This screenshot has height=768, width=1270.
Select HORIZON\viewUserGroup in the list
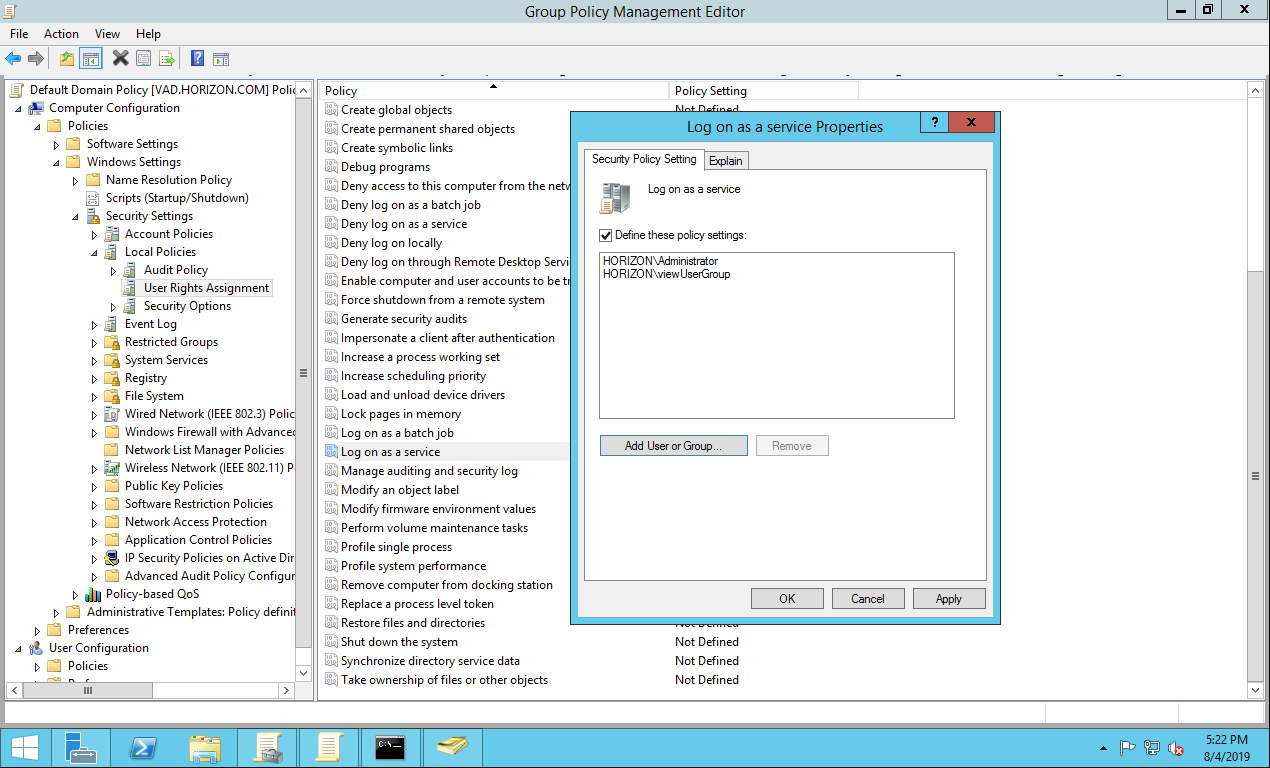666,274
